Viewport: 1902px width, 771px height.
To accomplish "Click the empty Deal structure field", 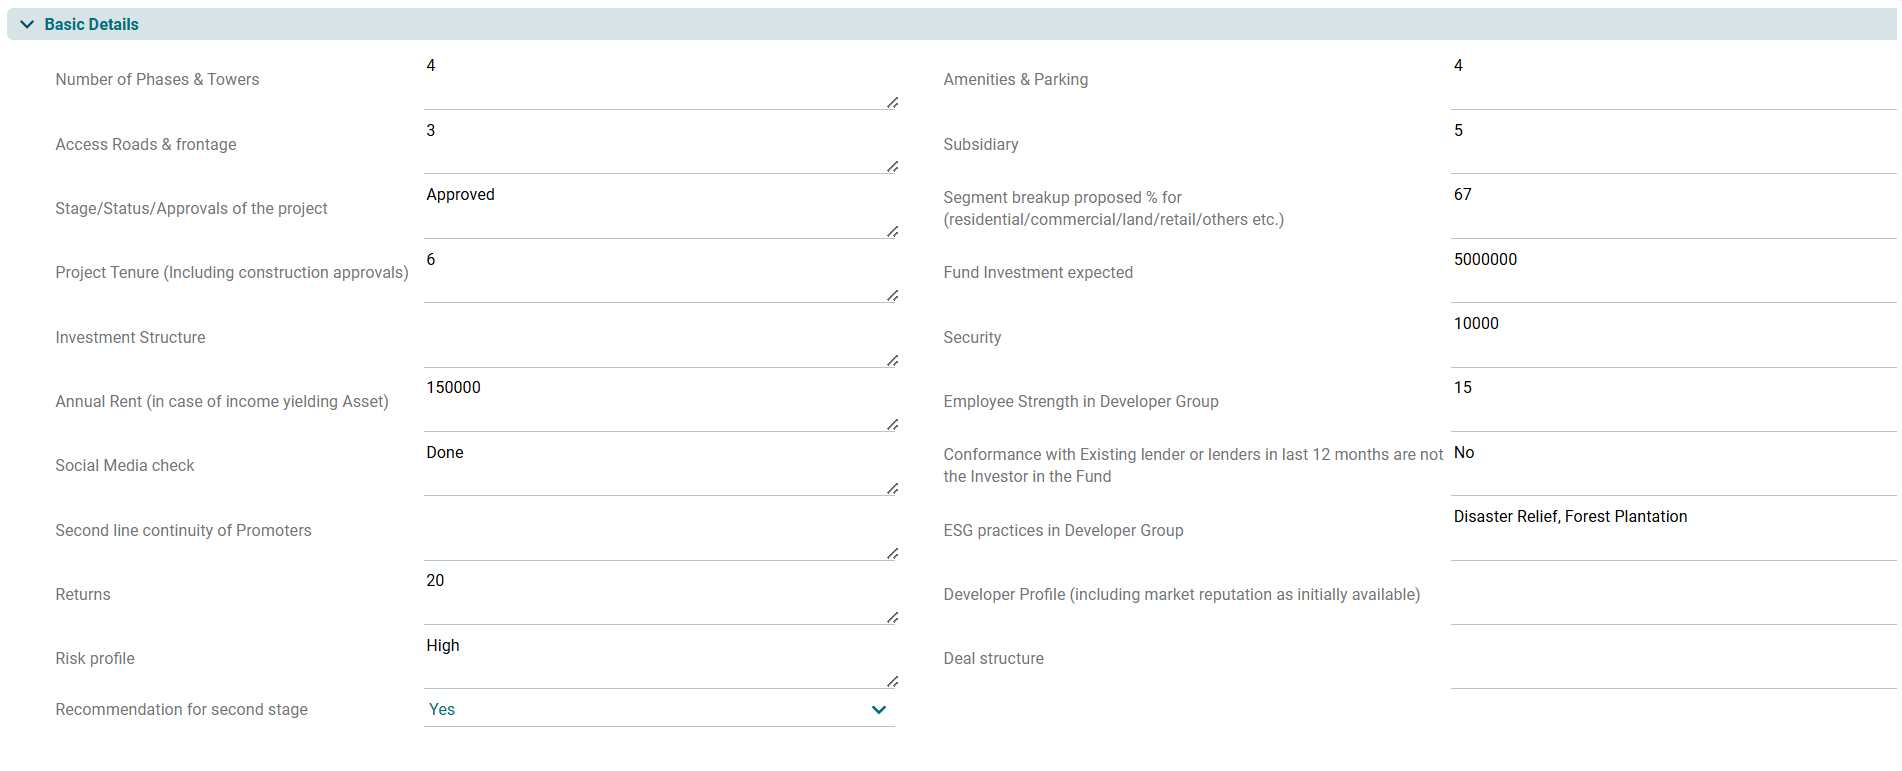I will (1670, 659).
